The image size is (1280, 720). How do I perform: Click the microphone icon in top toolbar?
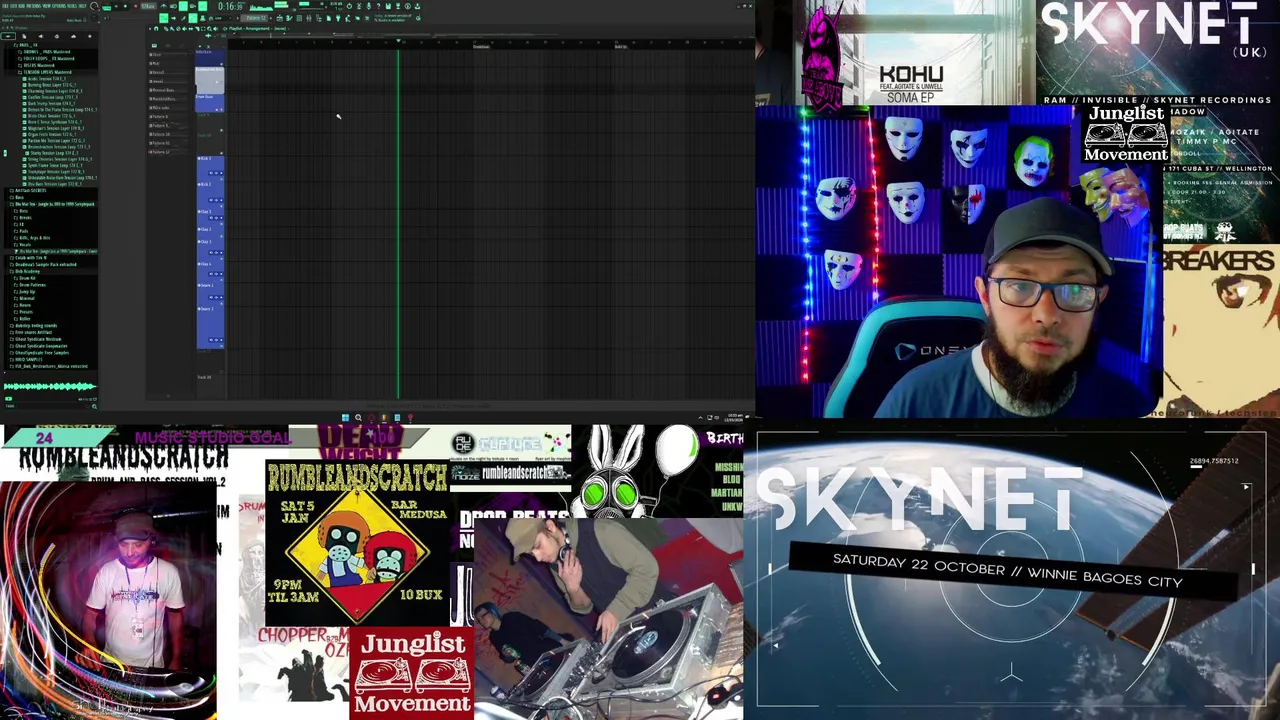pos(368,6)
